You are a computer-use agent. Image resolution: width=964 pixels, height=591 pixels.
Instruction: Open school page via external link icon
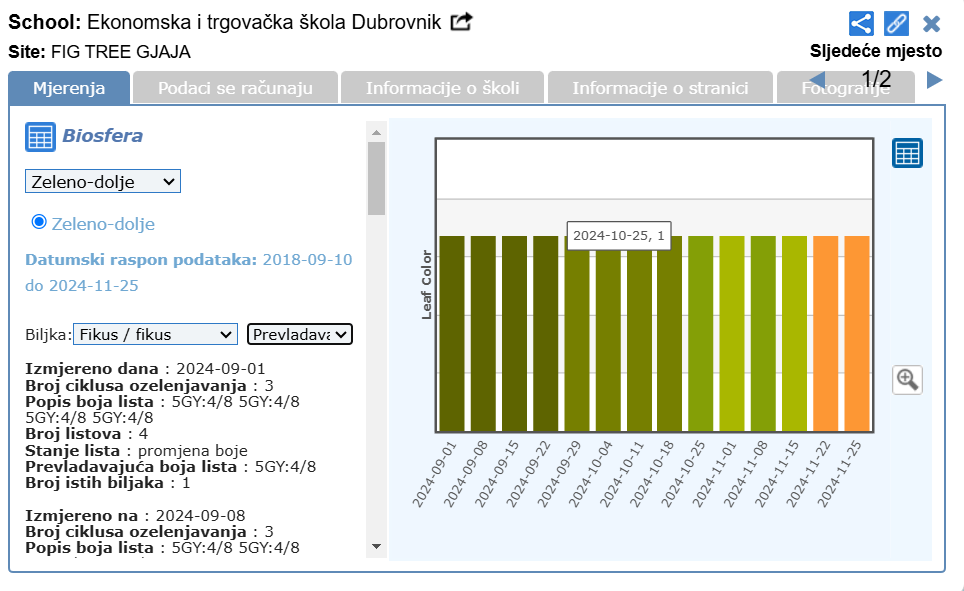[461, 22]
